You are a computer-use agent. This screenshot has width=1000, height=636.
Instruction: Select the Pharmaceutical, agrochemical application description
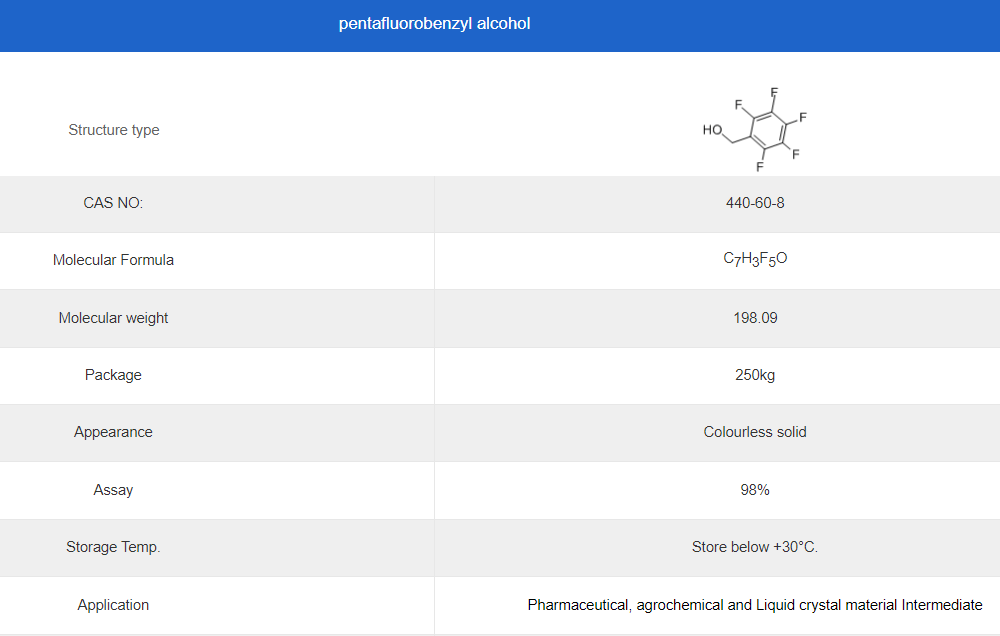click(x=755, y=605)
